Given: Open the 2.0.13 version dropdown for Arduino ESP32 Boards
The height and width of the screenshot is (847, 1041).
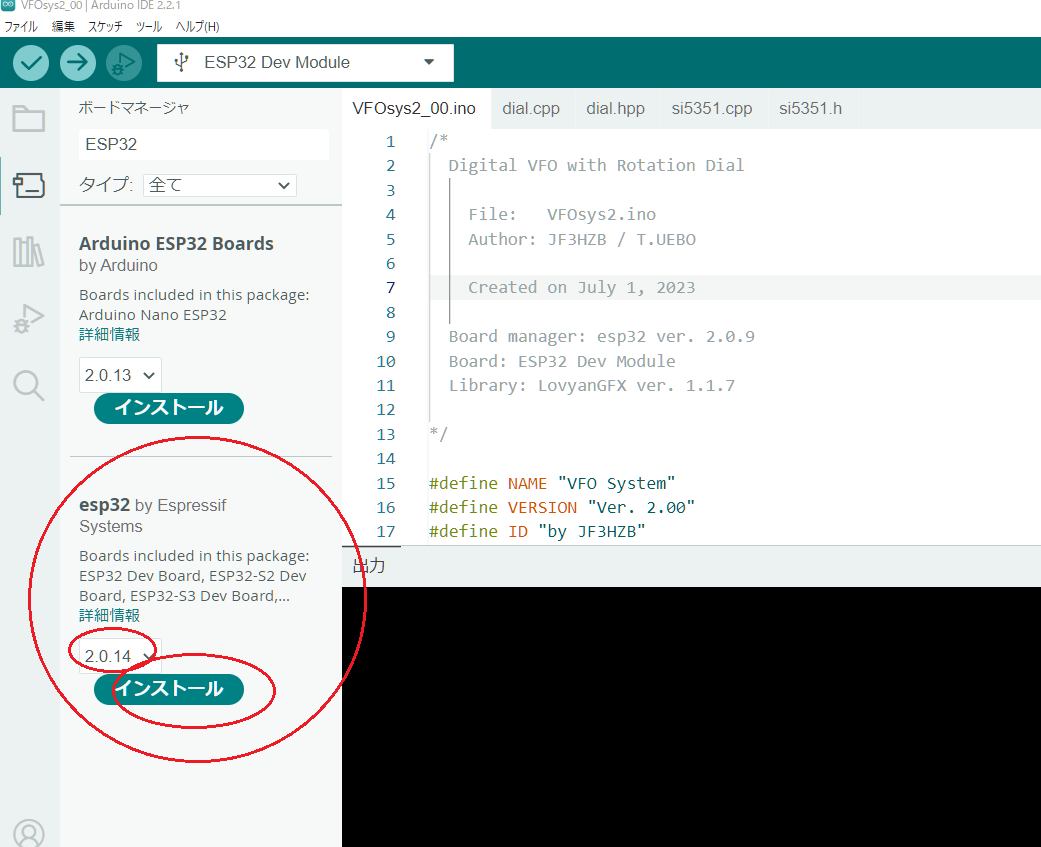Looking at the screenshot, I should [120, 375].
